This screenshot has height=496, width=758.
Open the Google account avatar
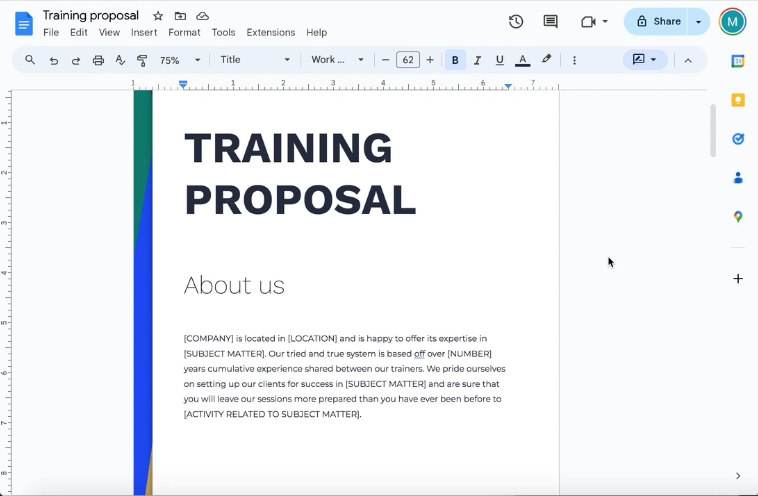(x=732, y=22)
